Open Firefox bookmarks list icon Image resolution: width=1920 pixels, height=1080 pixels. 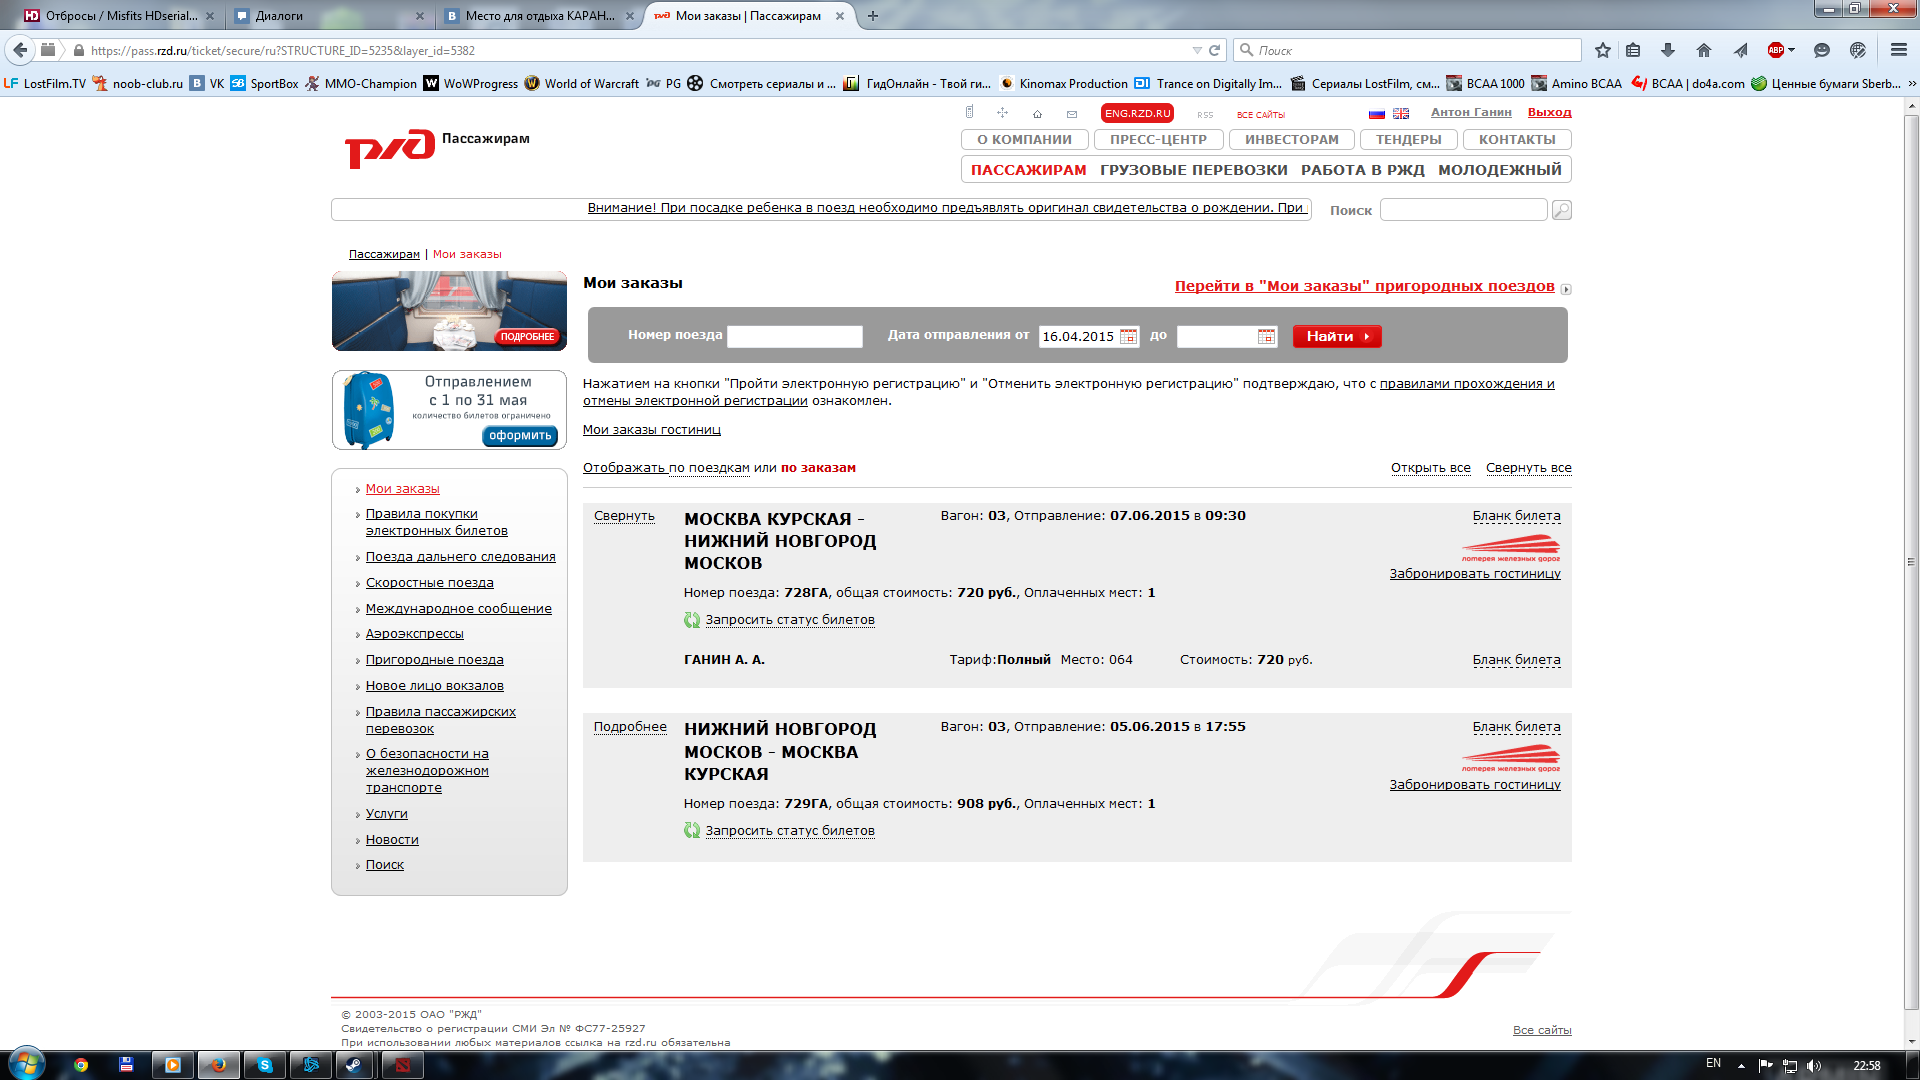(1633, 50)
